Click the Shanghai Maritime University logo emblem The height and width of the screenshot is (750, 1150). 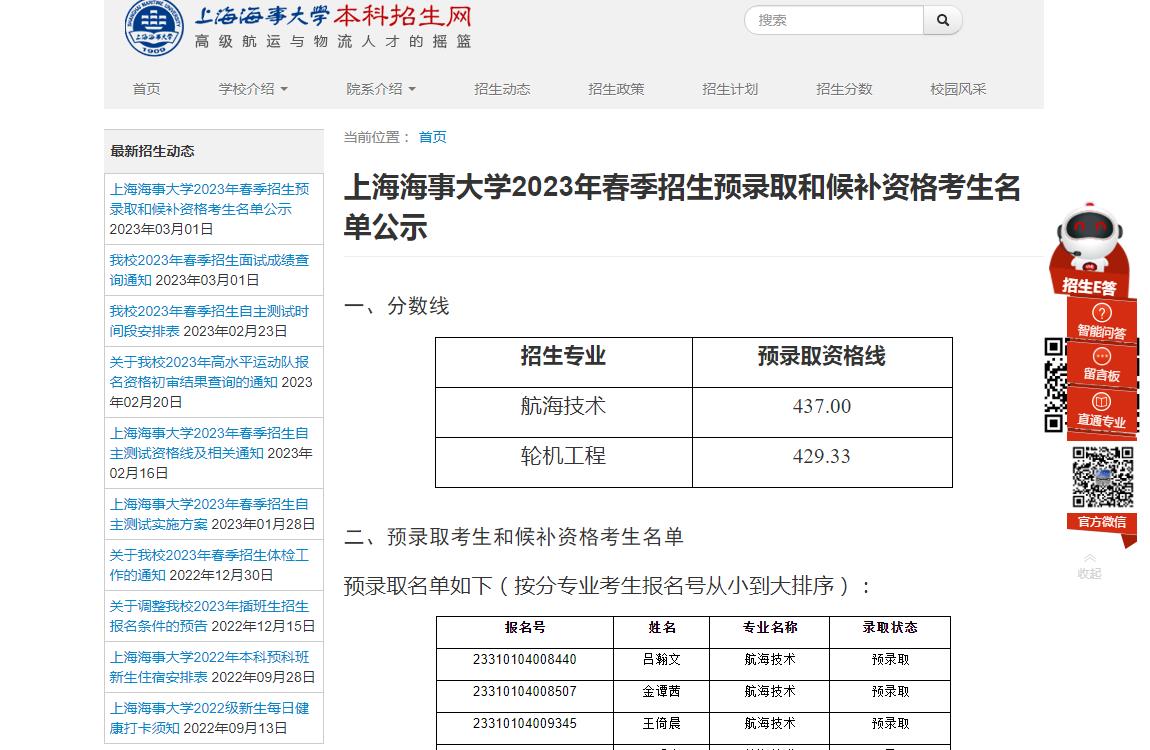point(154,28)
